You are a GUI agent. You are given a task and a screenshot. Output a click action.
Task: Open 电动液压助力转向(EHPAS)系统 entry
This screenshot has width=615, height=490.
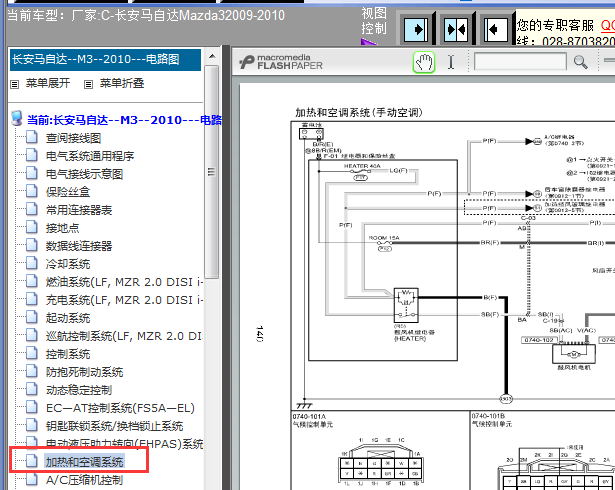pos(124,444)
